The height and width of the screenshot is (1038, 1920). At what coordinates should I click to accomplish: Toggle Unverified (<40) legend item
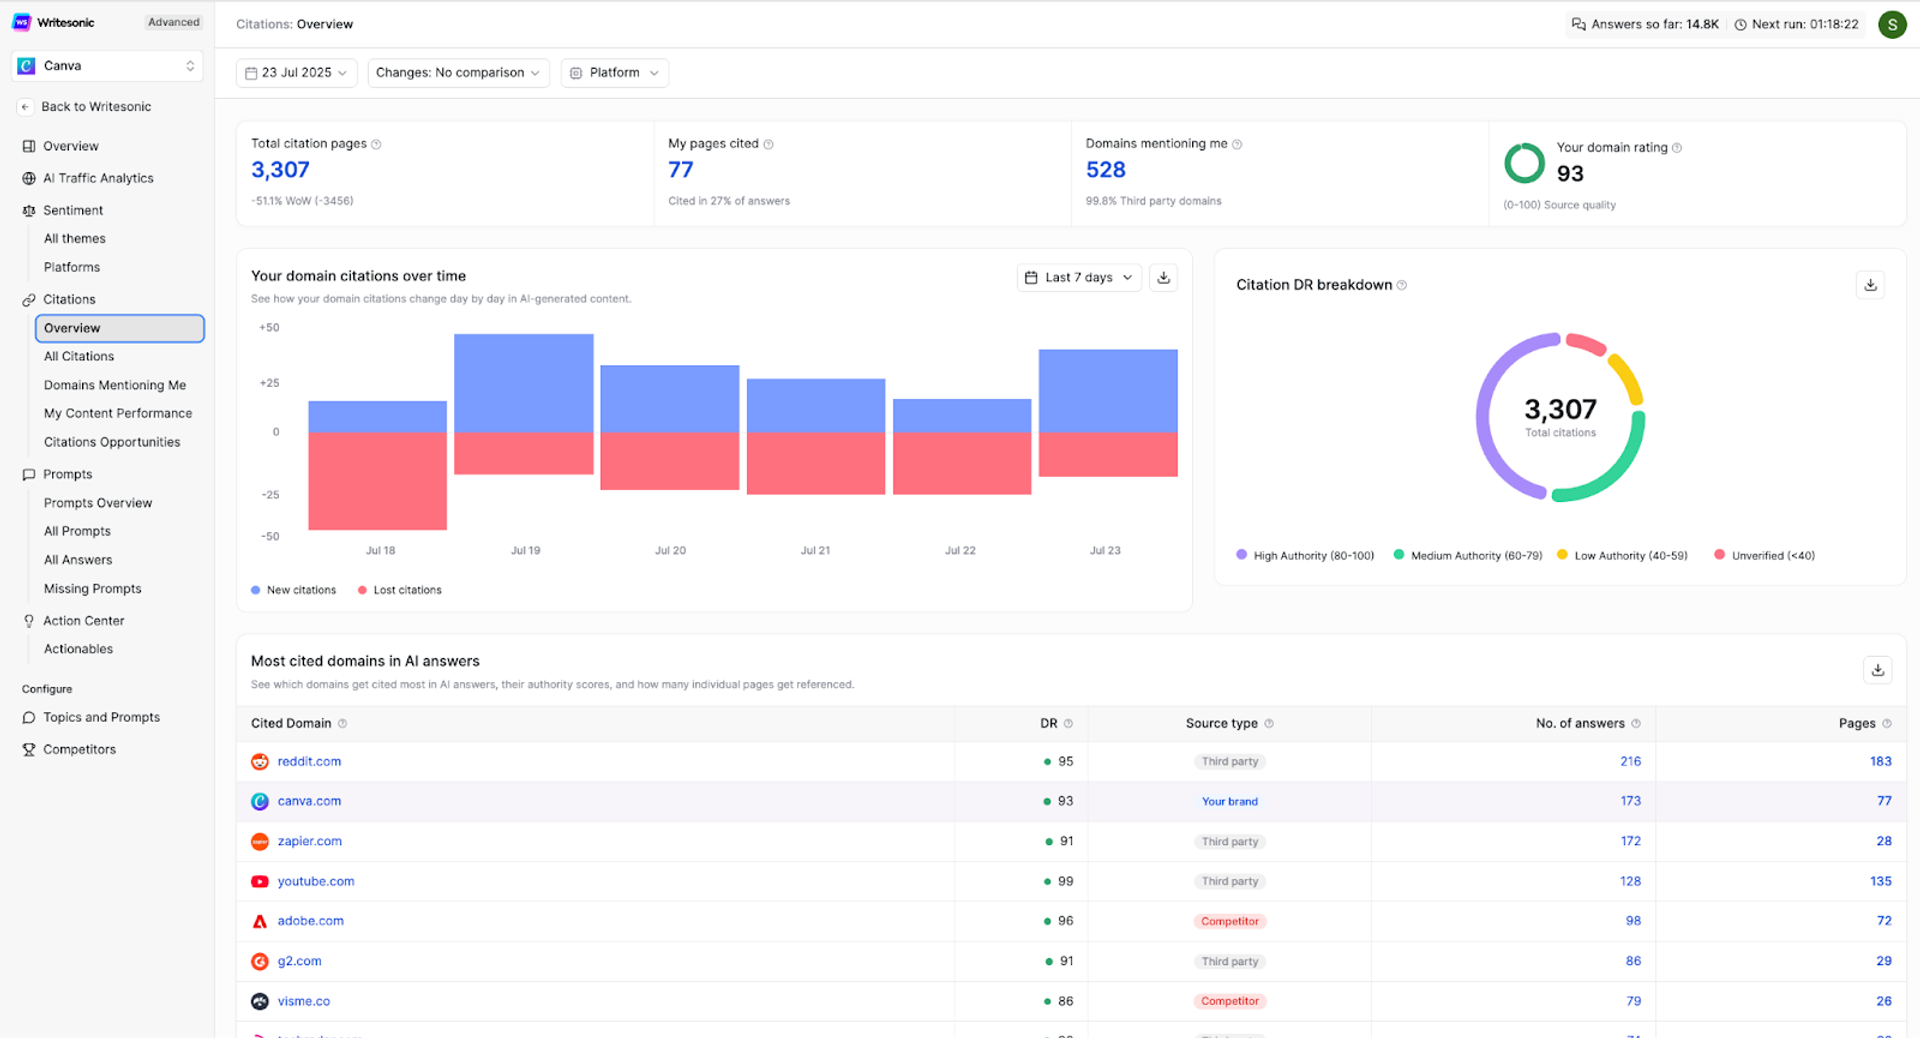1764,556
